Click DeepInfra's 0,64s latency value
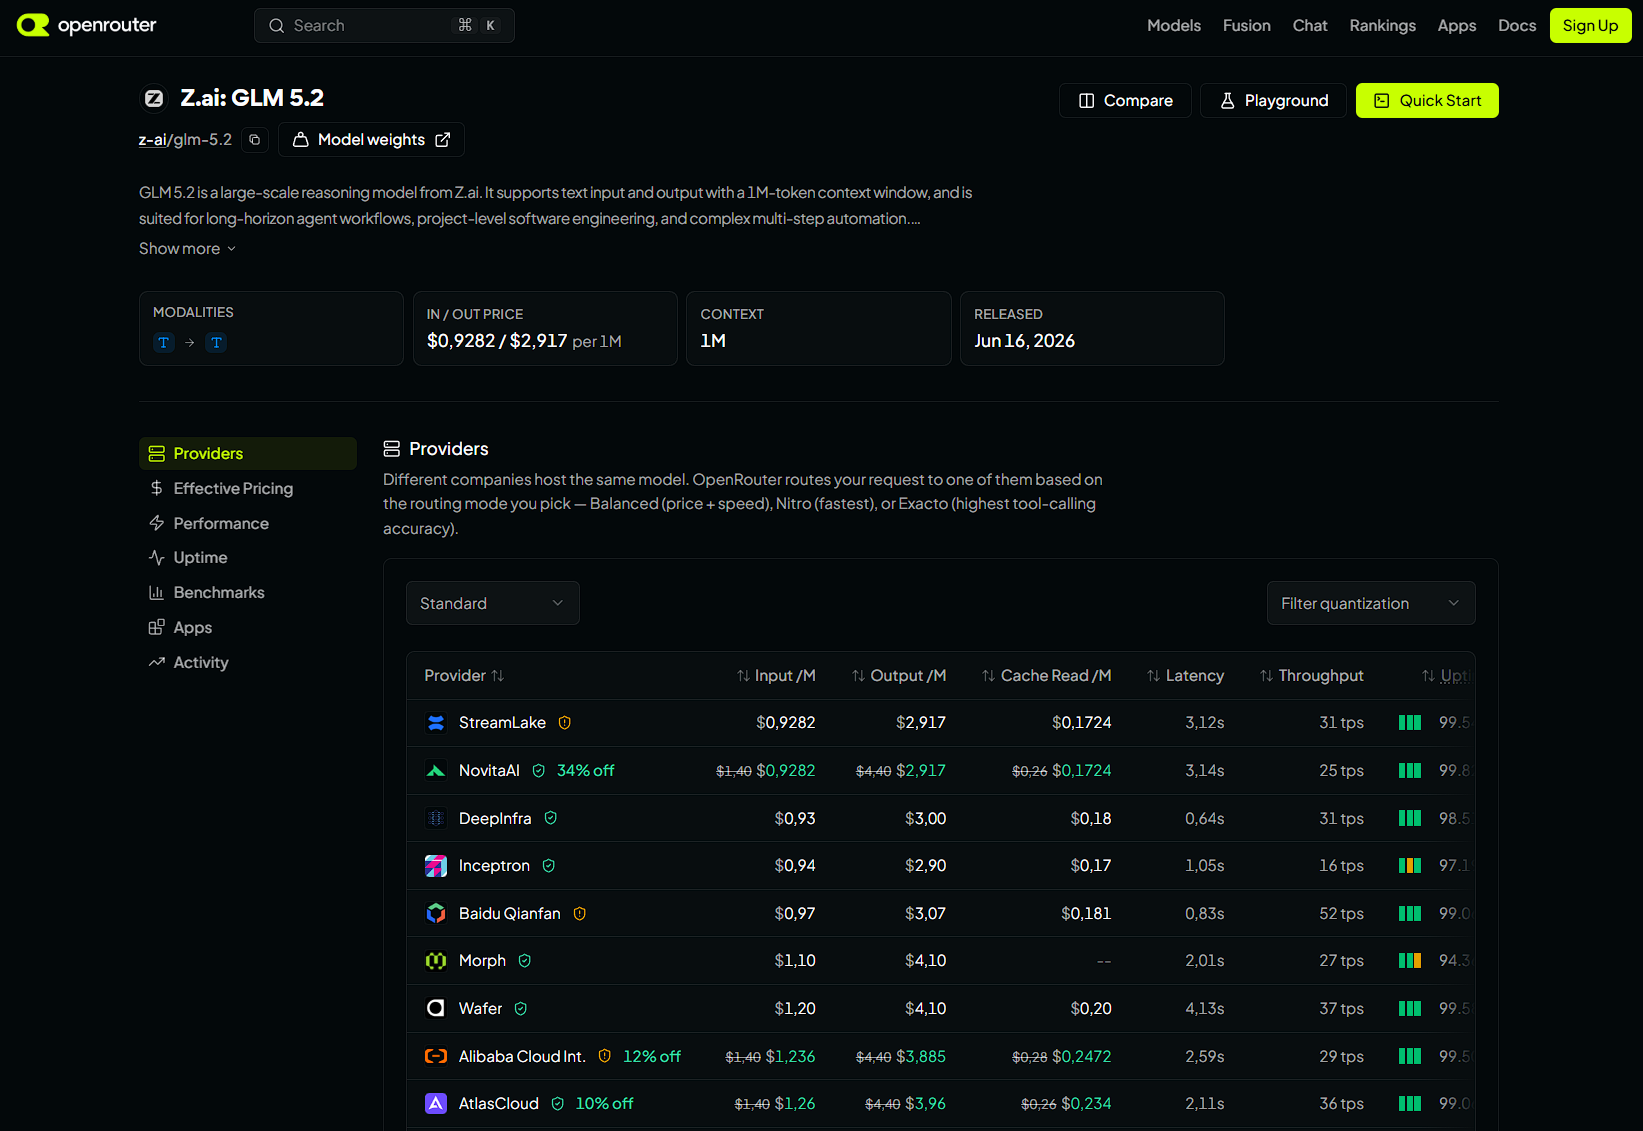 pyautogui.click(x=1205, y=818)
